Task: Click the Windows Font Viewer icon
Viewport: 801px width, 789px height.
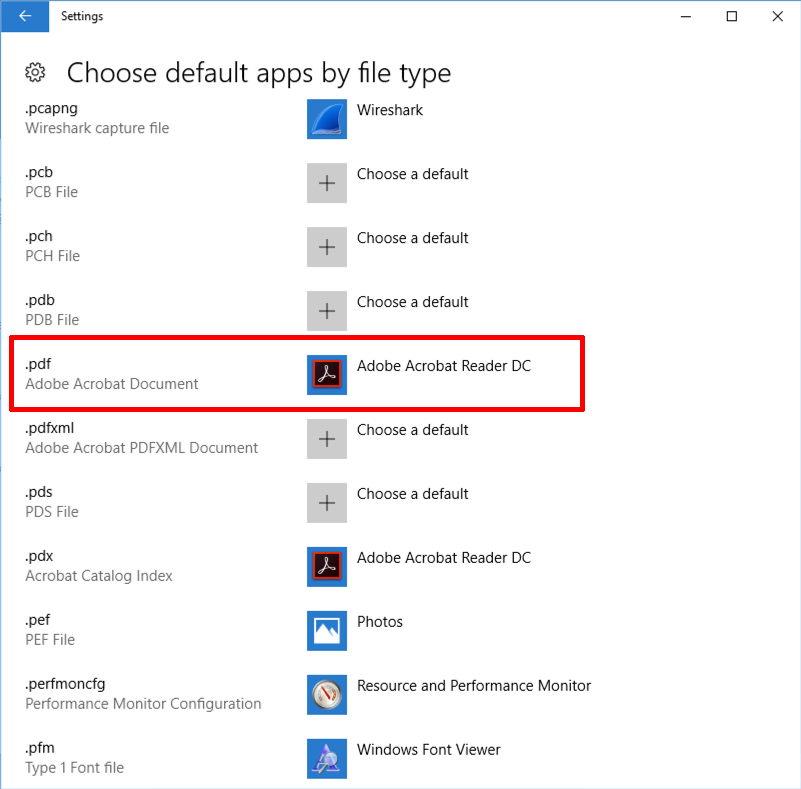Action: 327,758
